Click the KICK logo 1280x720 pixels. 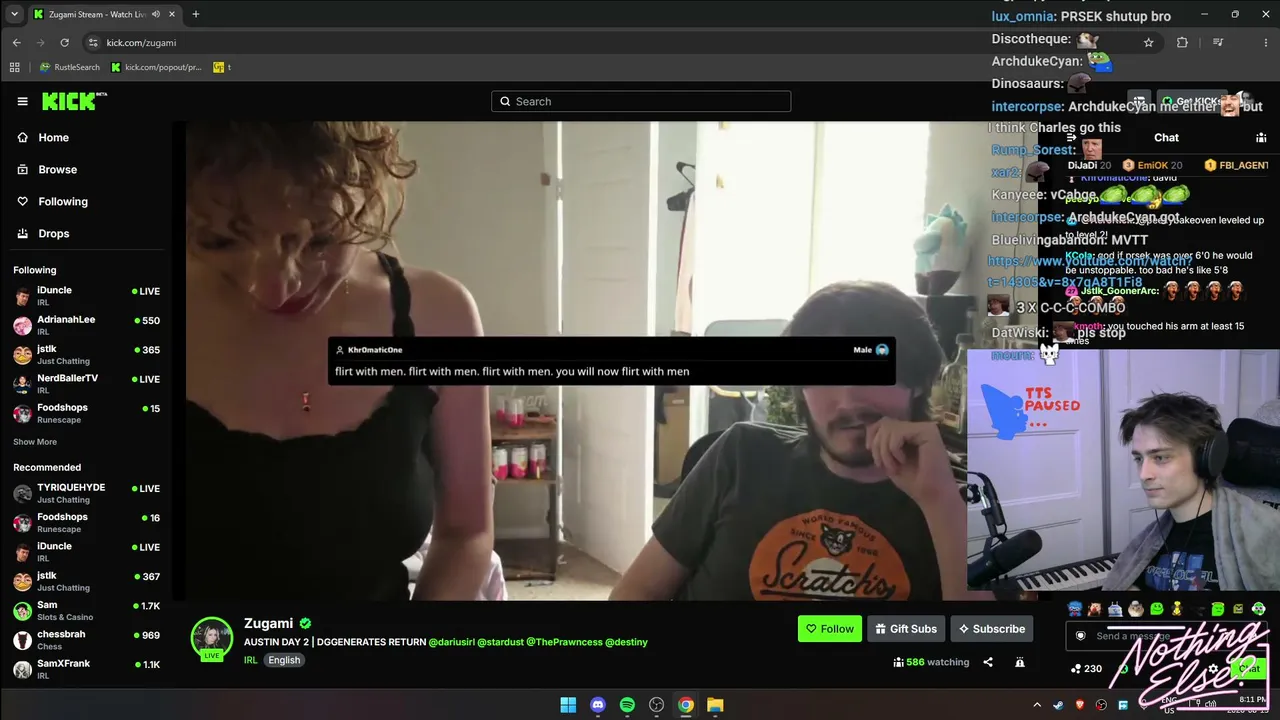click(74, 101)
